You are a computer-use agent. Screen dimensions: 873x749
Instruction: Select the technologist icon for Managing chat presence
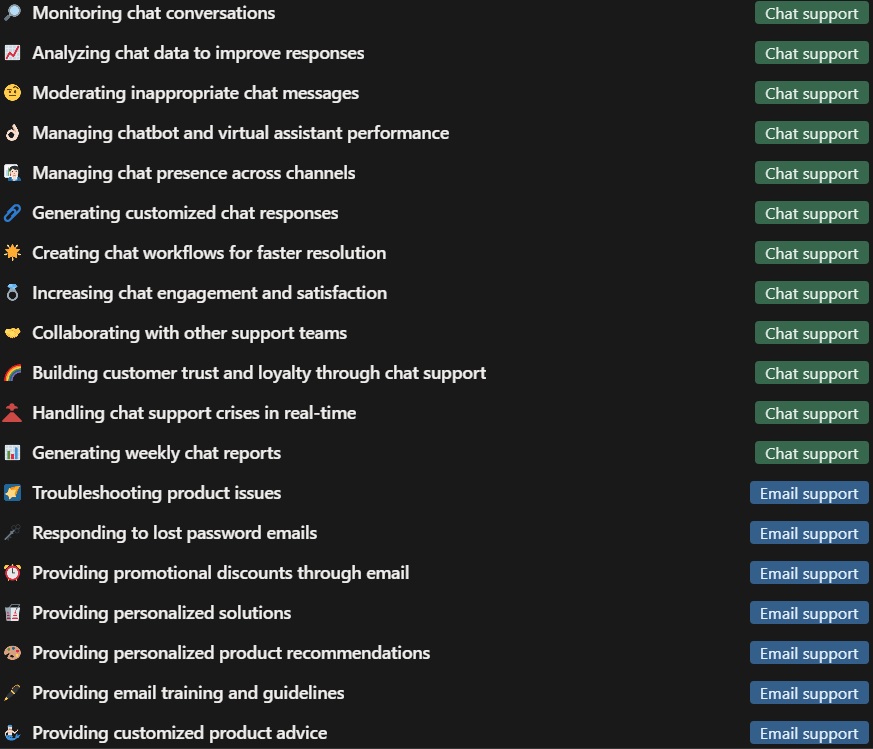[14, 173]
